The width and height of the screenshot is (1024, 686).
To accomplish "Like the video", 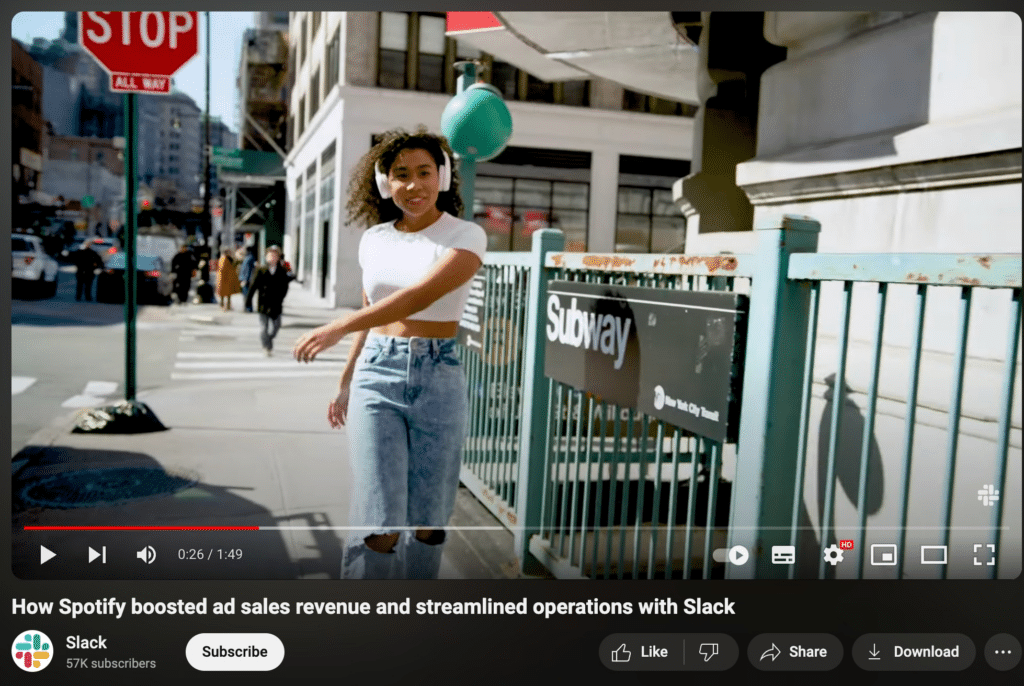I will point(641,652).
